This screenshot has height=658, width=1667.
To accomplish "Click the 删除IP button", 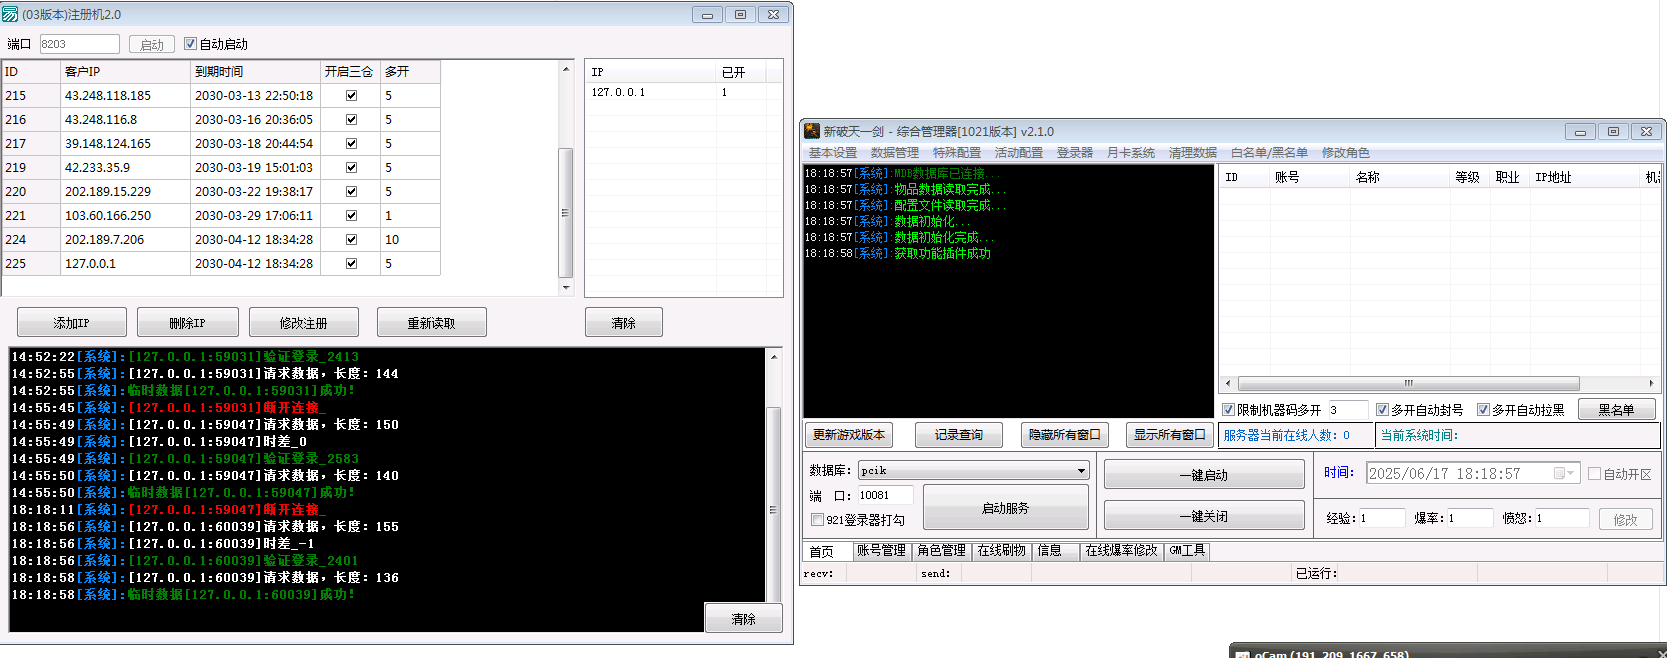I will coord(188,323).
